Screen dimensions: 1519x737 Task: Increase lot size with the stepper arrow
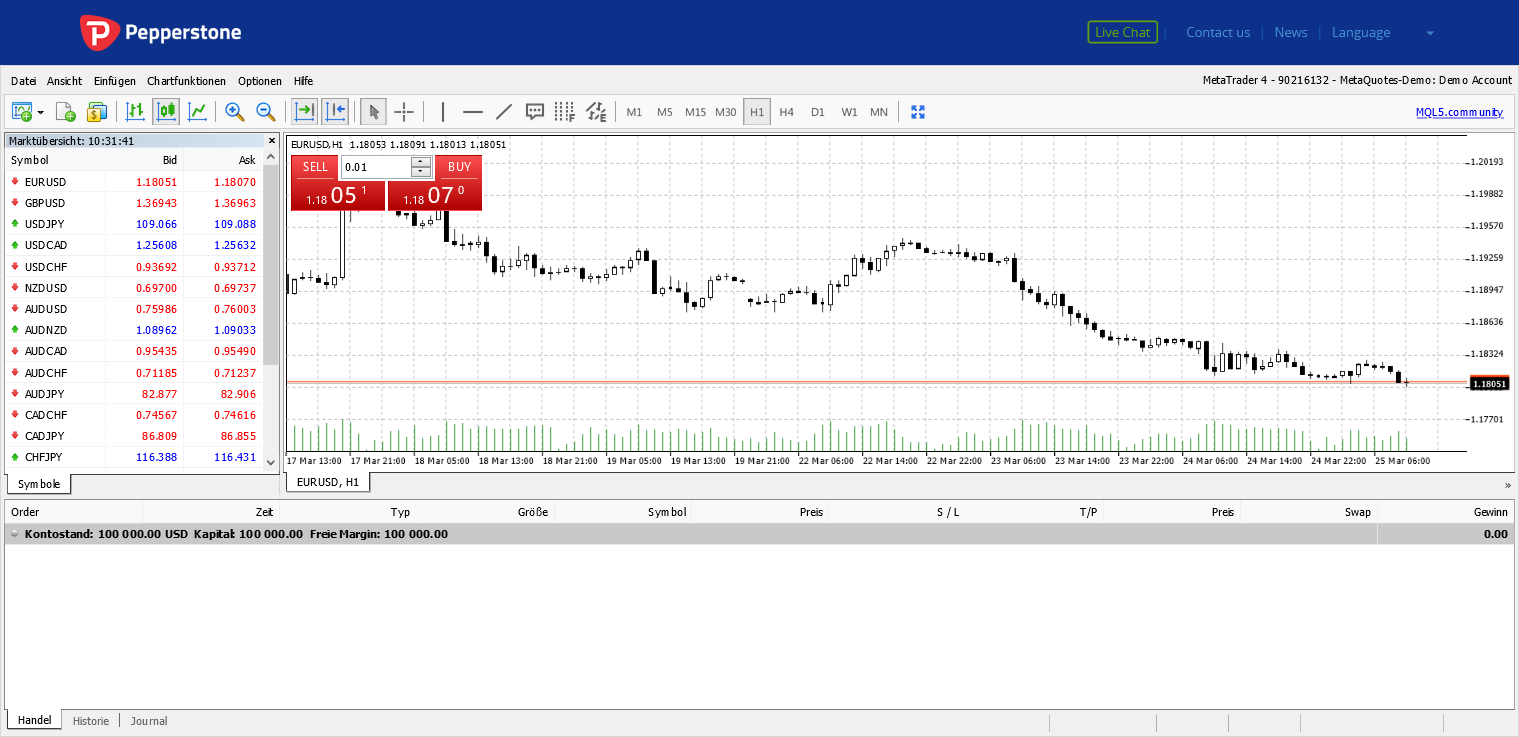coord(420,161)
